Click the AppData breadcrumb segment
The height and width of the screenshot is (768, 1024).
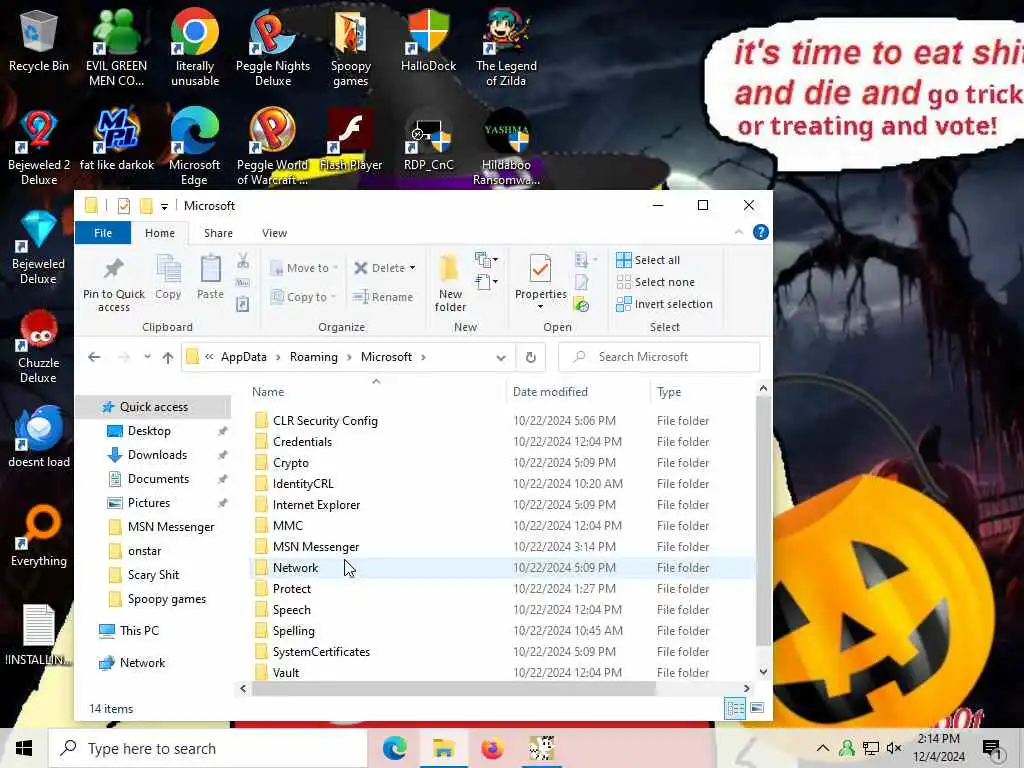tap(244, 357)
